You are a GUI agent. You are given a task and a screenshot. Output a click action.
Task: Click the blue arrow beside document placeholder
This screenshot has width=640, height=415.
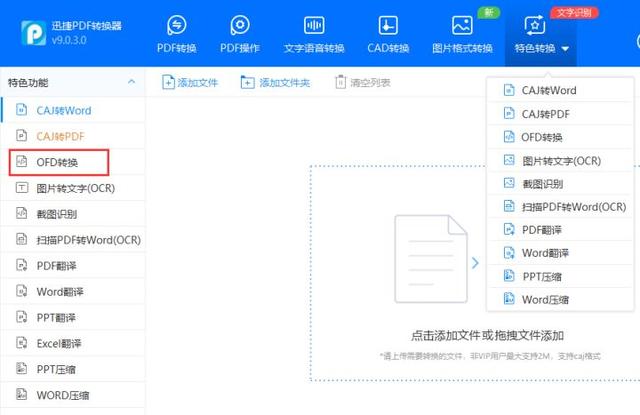click(475, 263)
